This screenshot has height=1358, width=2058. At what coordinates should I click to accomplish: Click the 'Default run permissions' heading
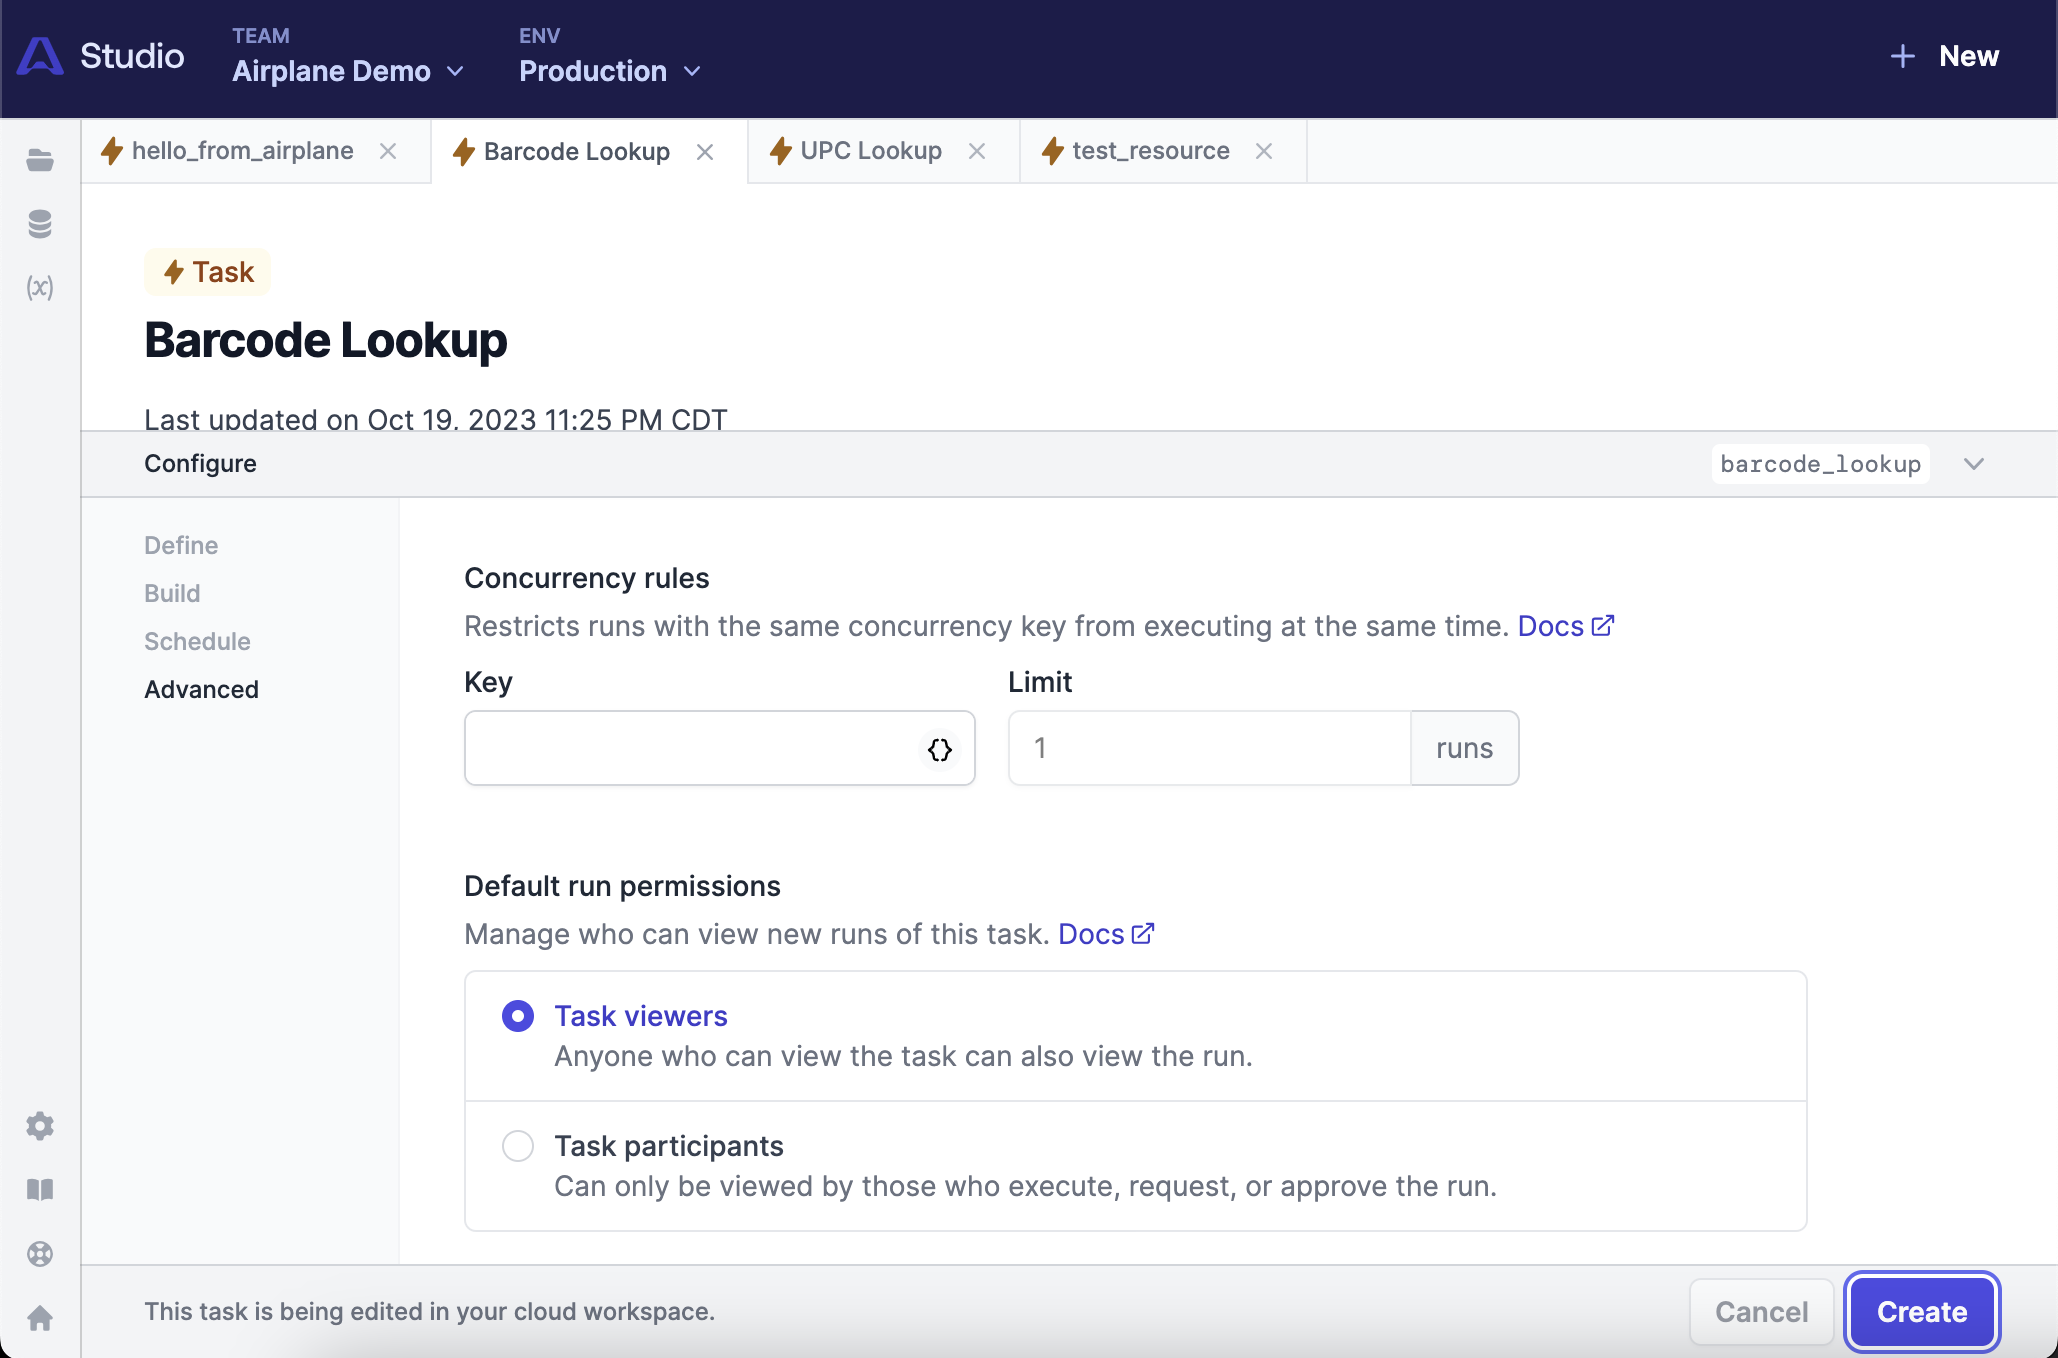click(x=622, y=886)
